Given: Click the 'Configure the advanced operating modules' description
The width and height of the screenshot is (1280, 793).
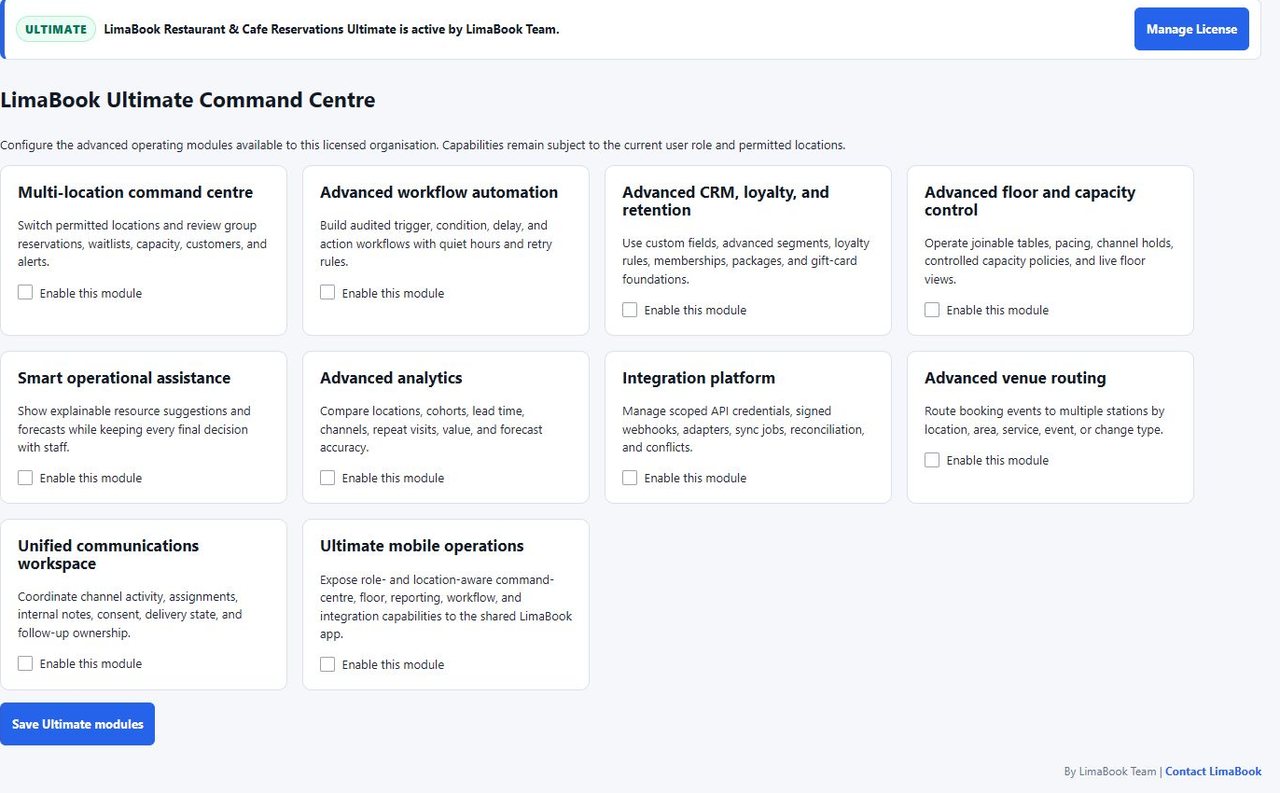Looking at the screenshot, I should (423, 145).
